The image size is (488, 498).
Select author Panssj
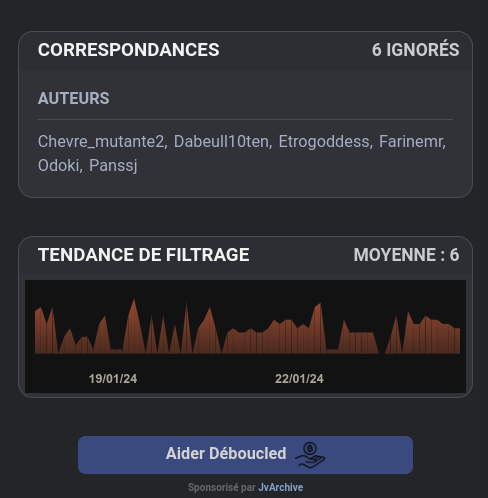(113, 165)
